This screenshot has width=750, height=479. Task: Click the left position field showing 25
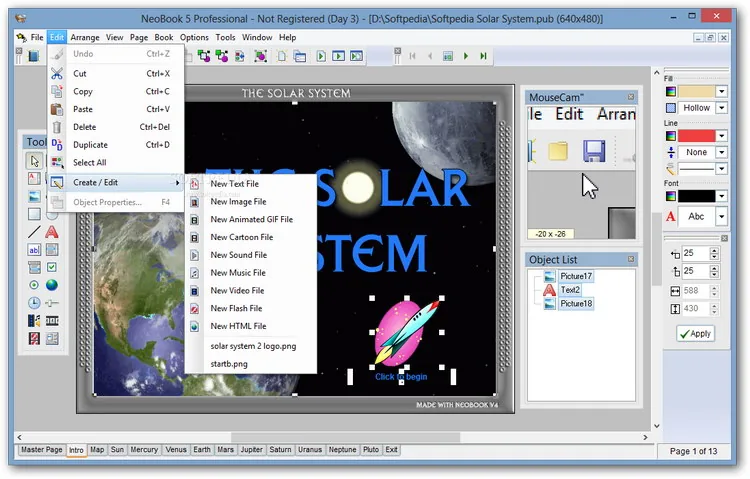click(695, 253)
